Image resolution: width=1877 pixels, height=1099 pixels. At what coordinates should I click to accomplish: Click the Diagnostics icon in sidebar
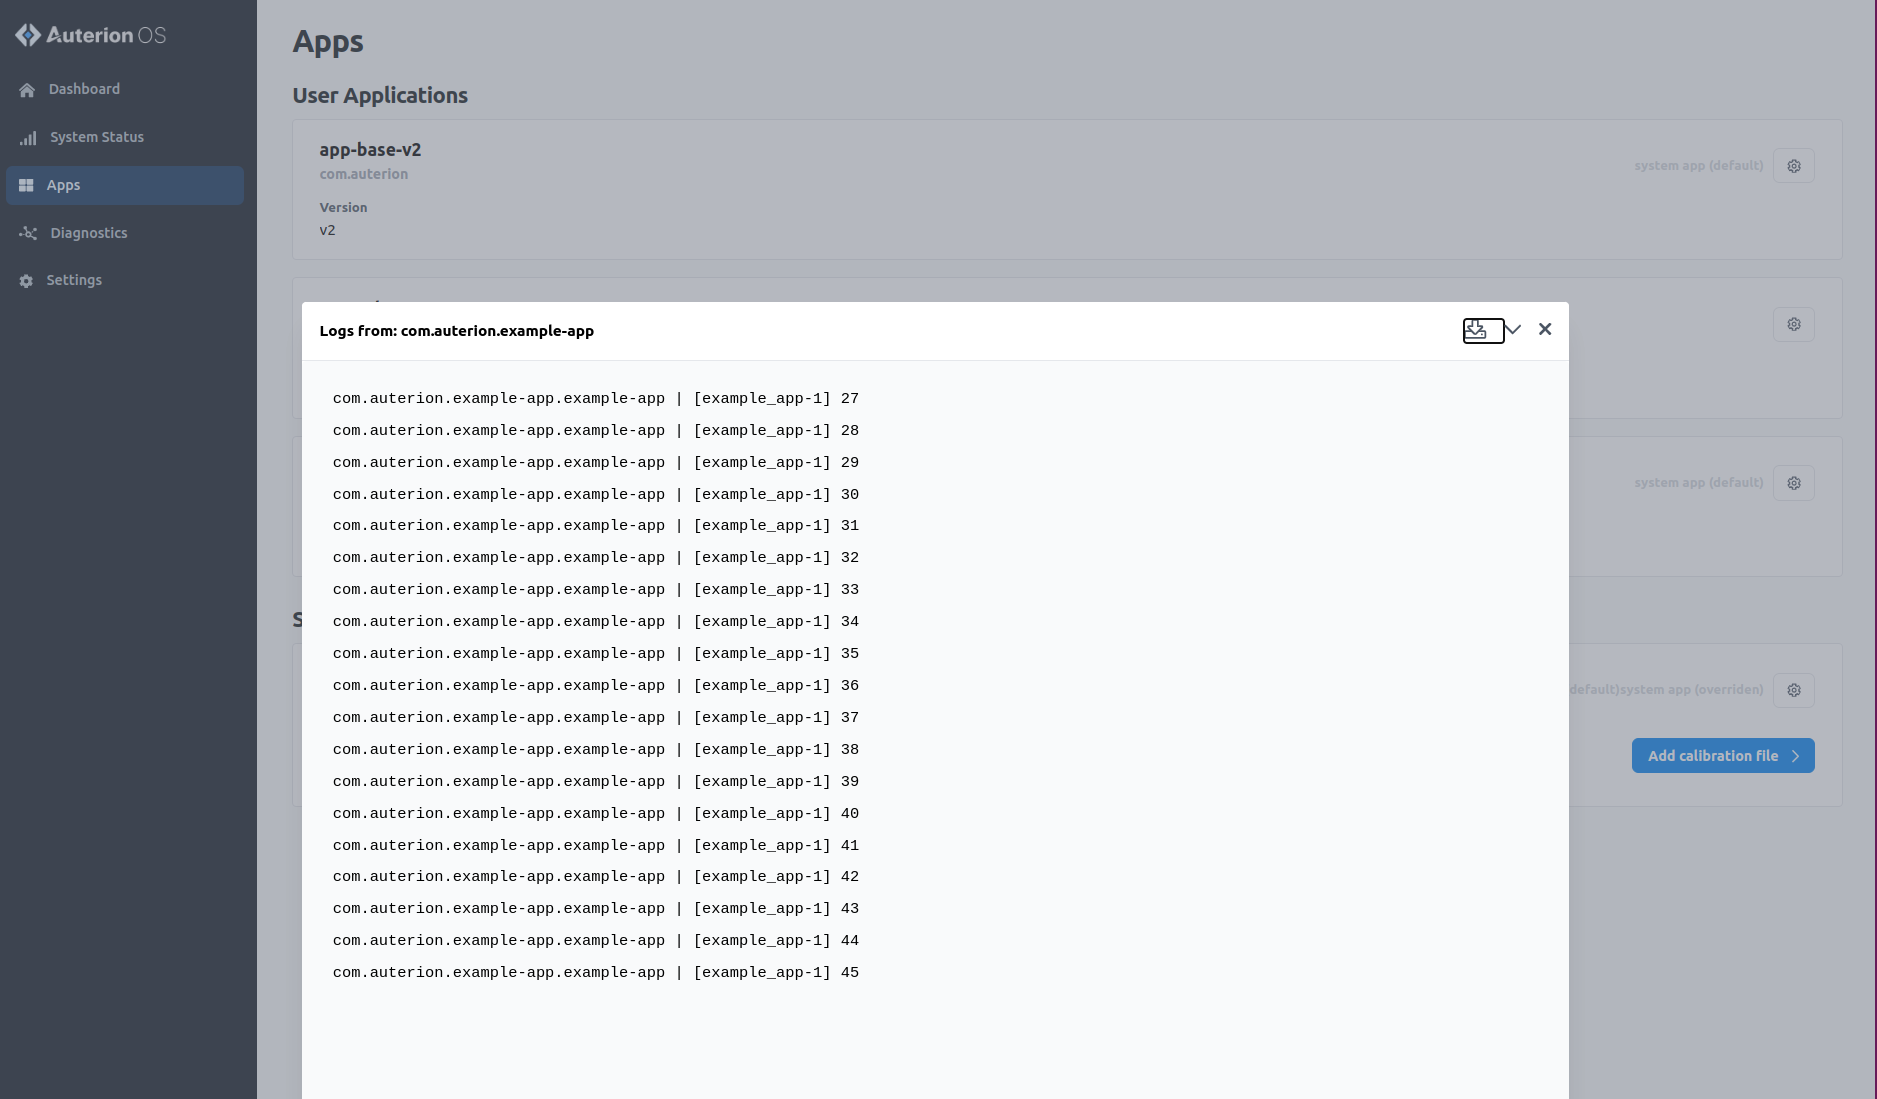[x=28, y=233]
